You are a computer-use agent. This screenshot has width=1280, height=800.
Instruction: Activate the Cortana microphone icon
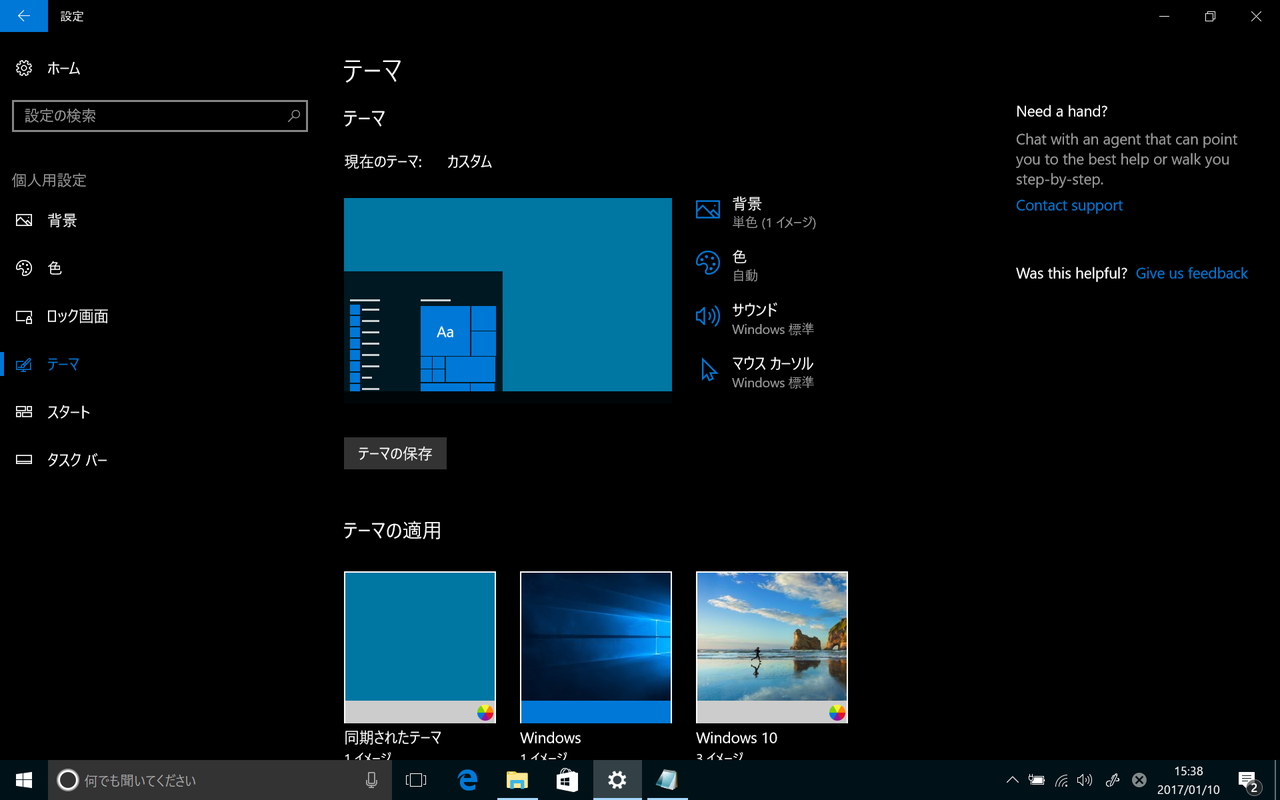372,780
